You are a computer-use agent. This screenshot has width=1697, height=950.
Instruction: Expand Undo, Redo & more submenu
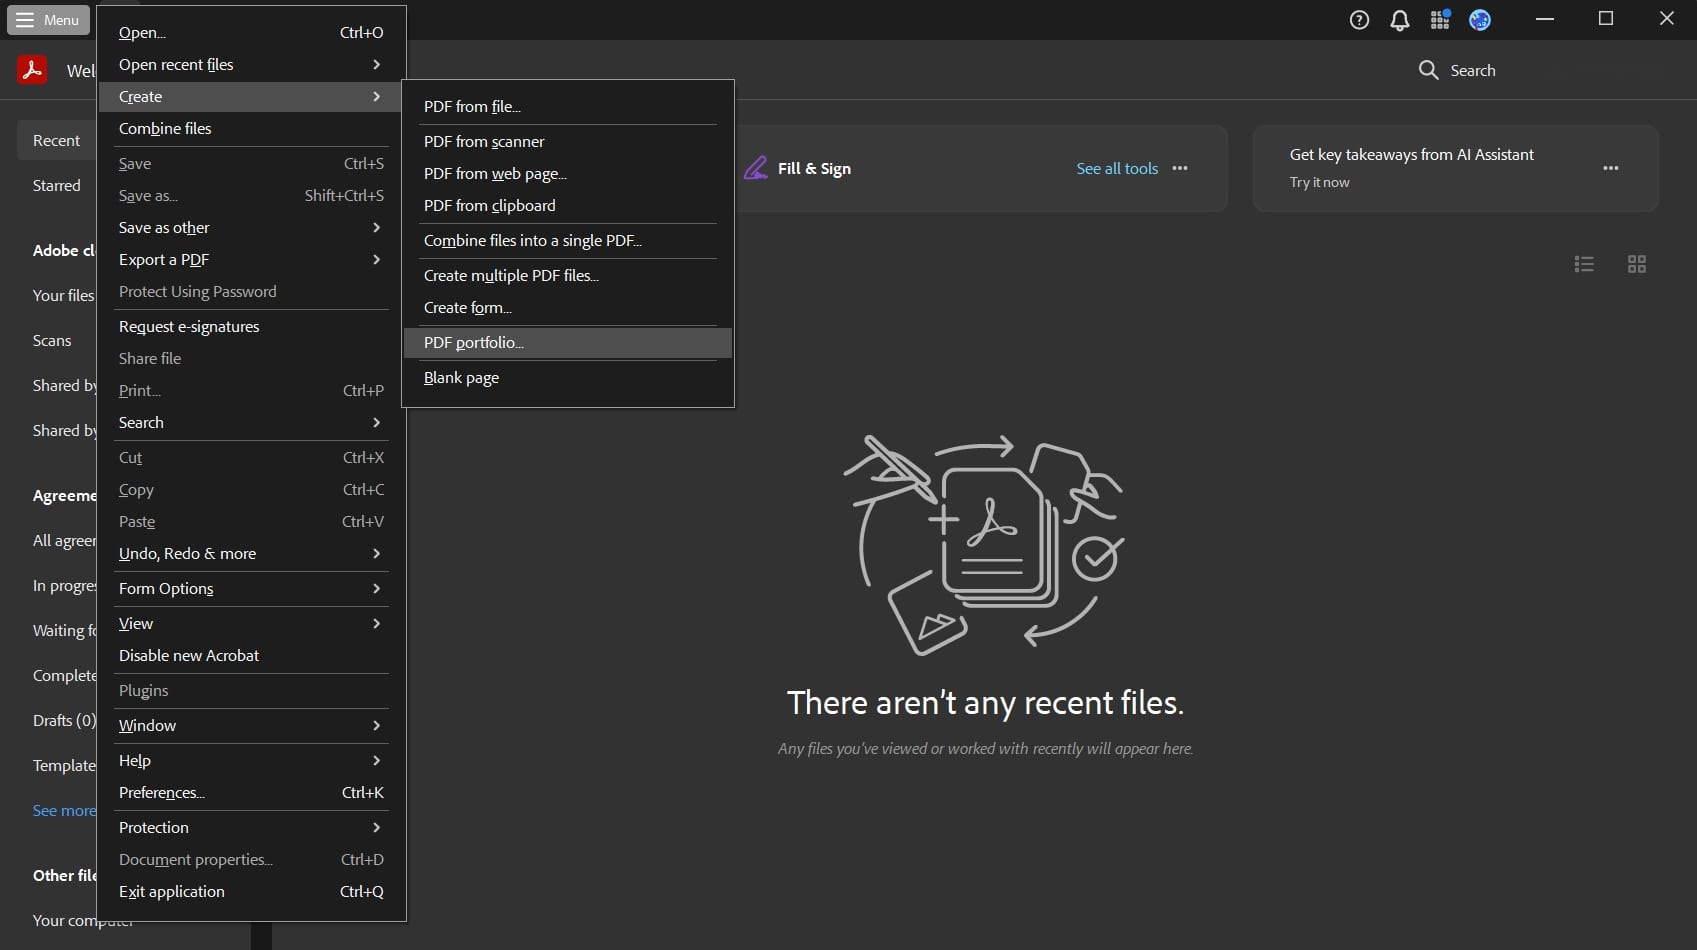point(251,553)
